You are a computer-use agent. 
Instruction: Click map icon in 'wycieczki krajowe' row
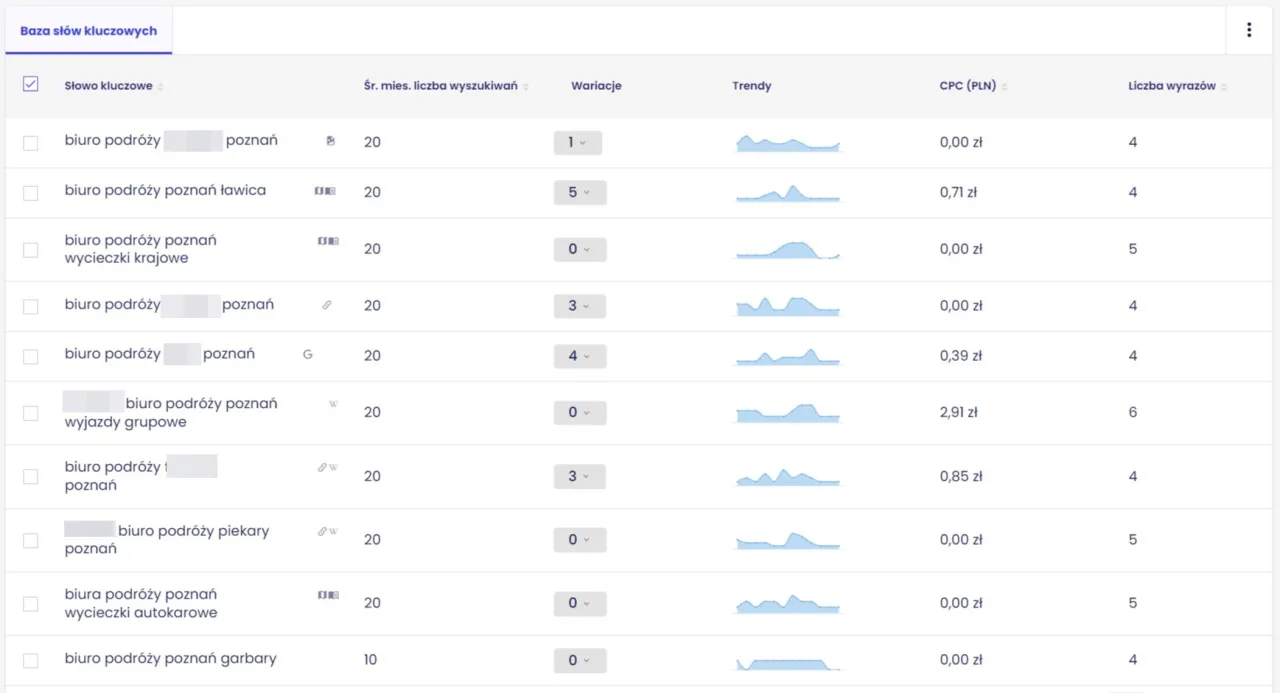(328, 241)
